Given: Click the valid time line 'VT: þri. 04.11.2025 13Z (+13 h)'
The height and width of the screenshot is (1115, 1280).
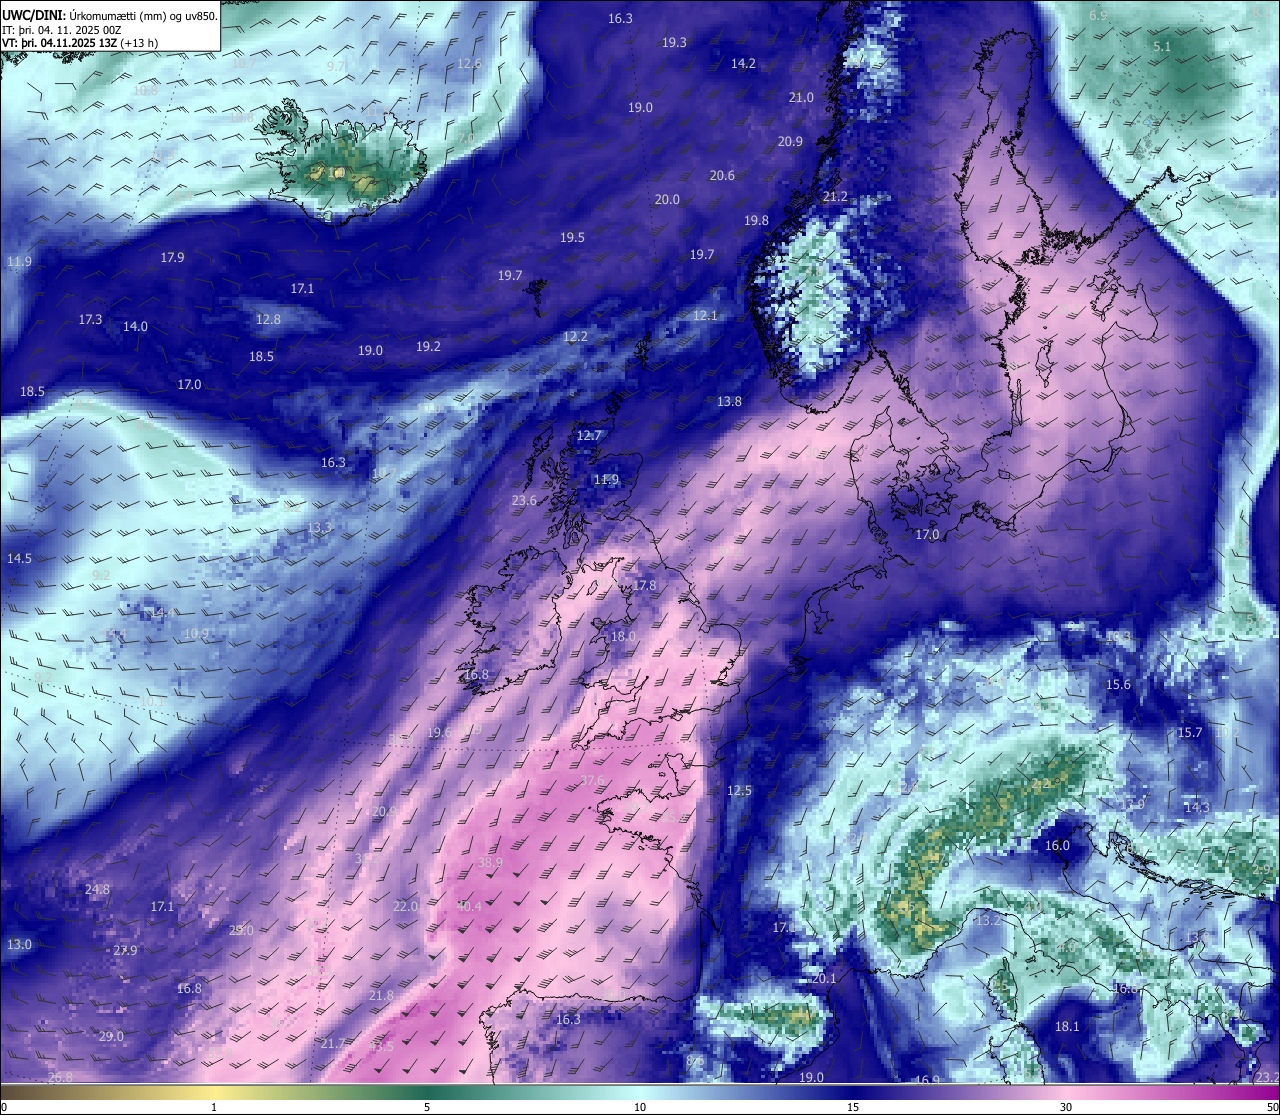Looking at the screenshot, I should (x=80, y=43).
